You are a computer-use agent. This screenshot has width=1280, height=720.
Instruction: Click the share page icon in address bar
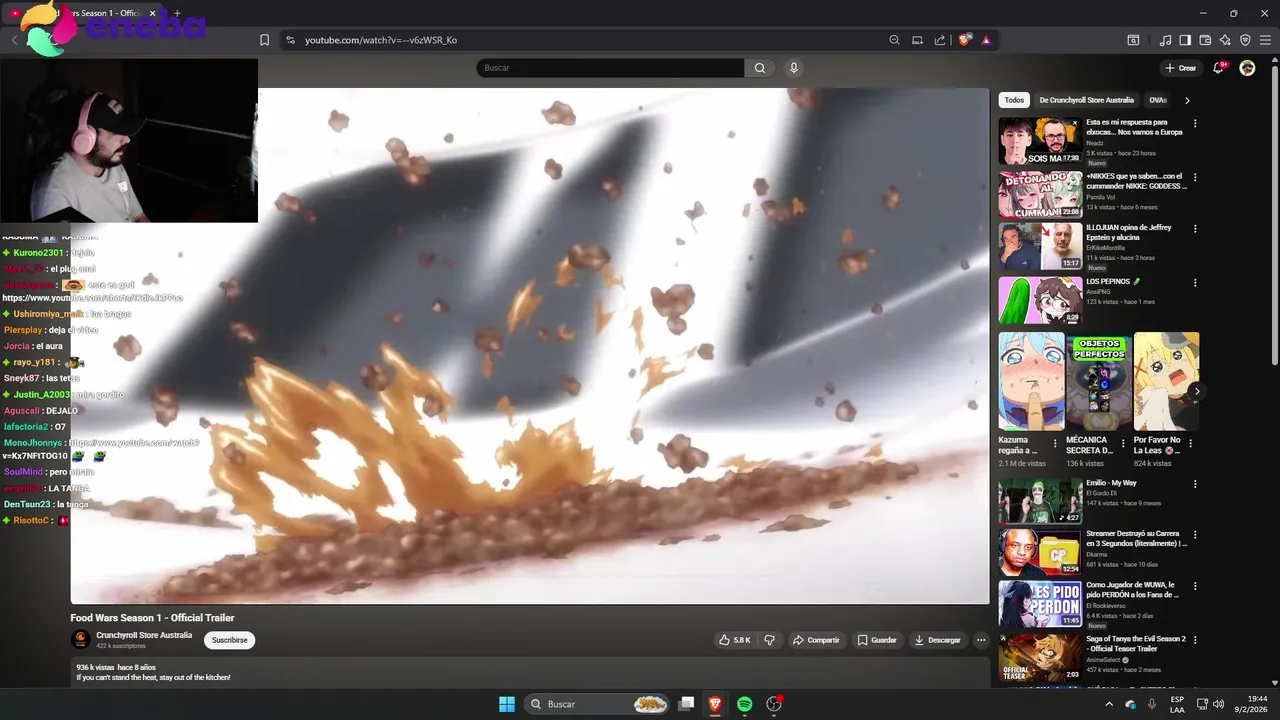[x=940, y=40]
